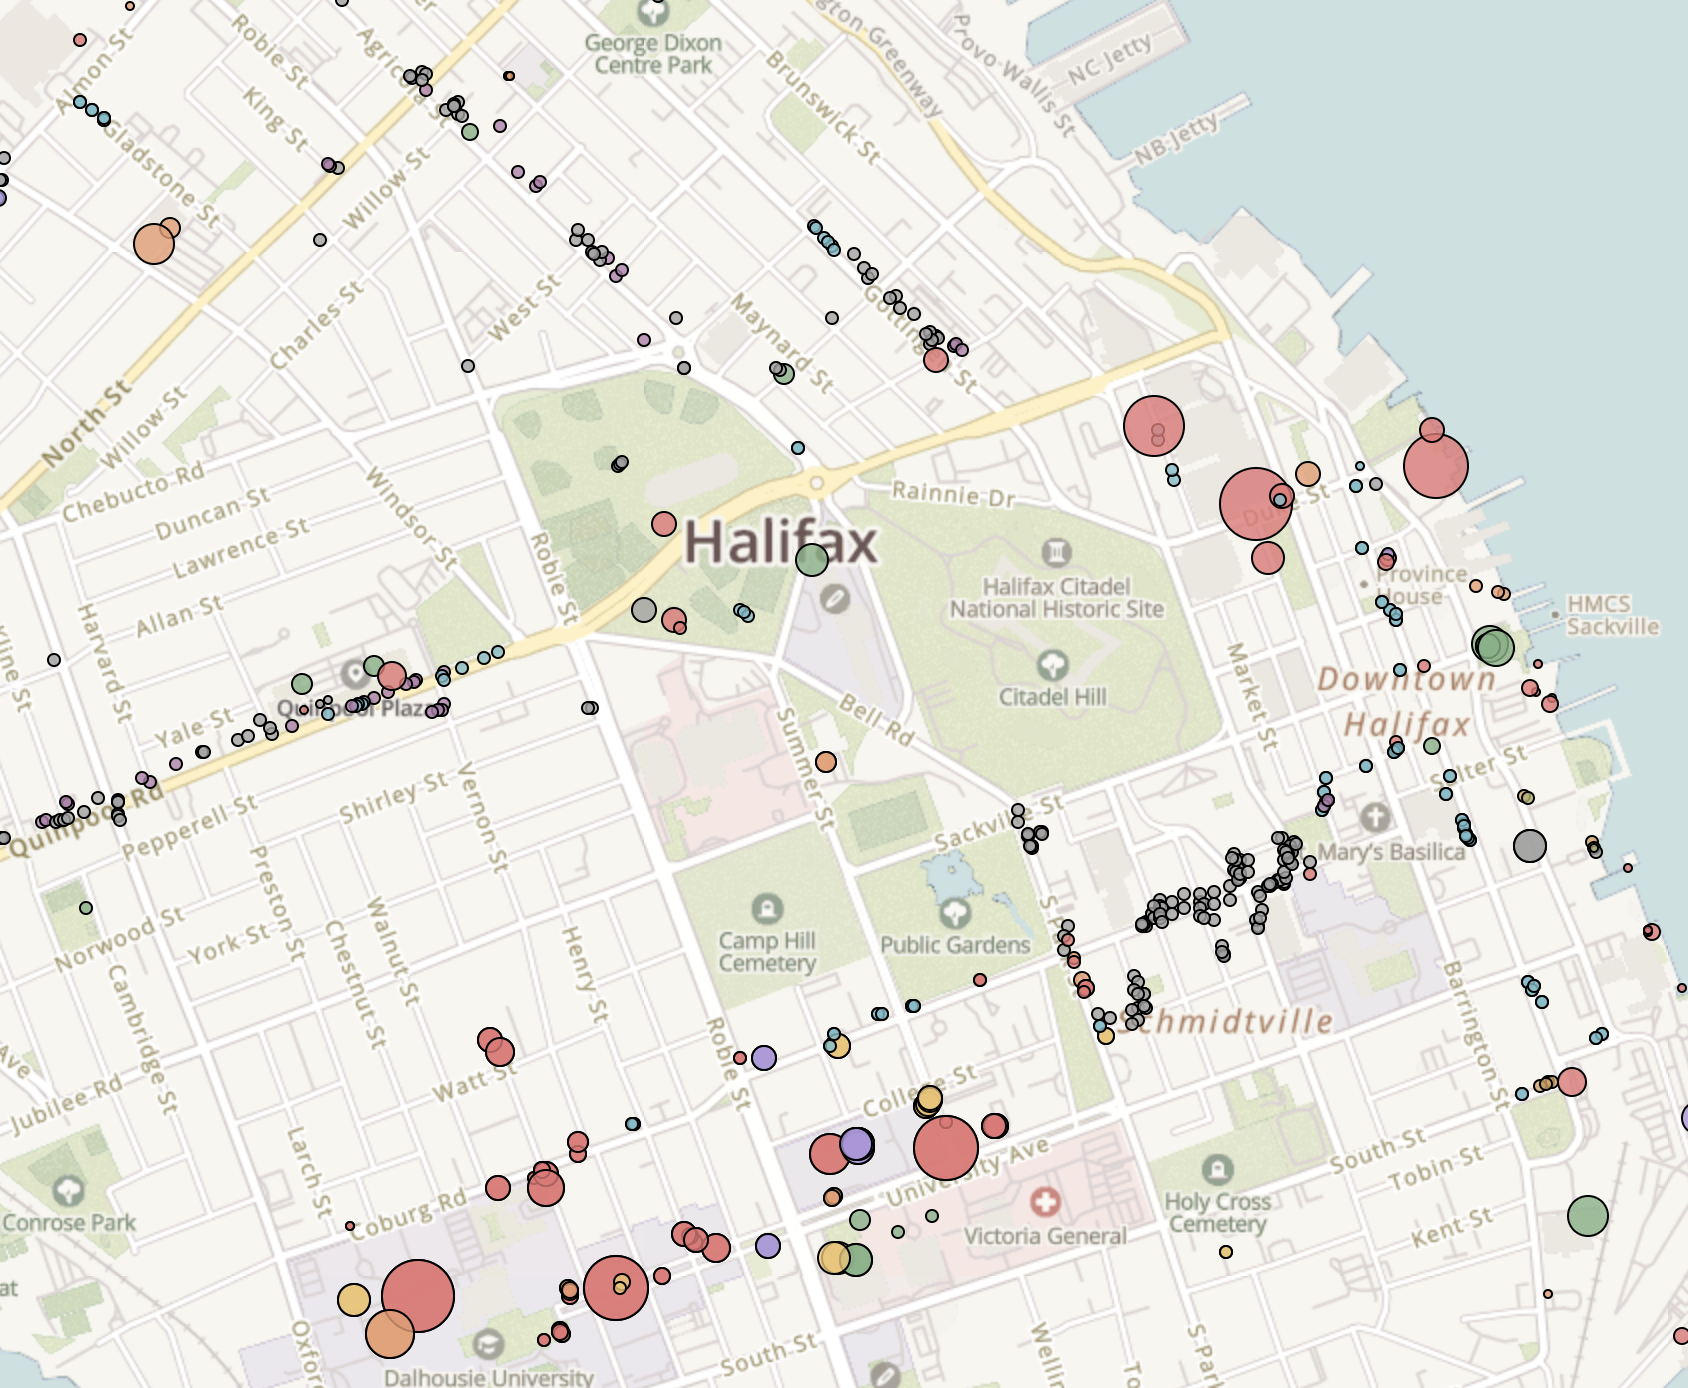This screenshot has height=1388, width=1688.
Task: Click the HMCS Sackville label
Action: tap(1612, 615)
